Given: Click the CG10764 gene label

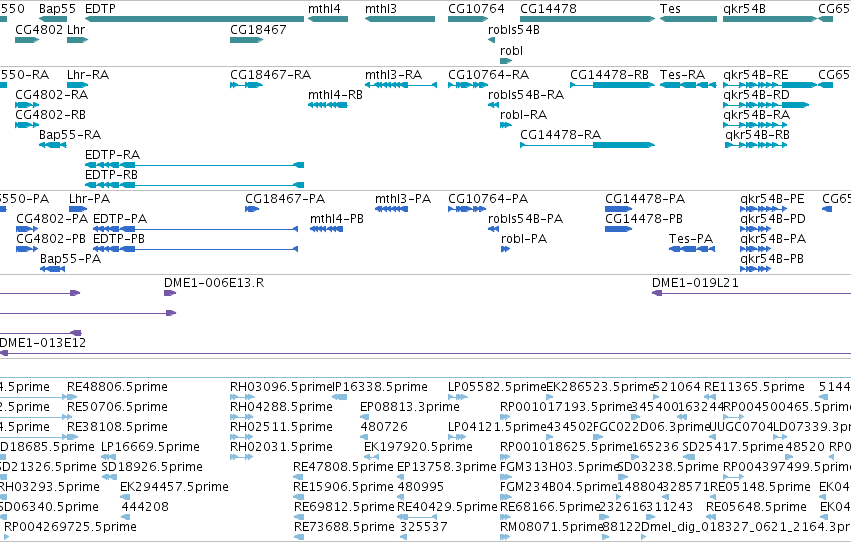Looking at the screenshot, I should coord(476,9).
